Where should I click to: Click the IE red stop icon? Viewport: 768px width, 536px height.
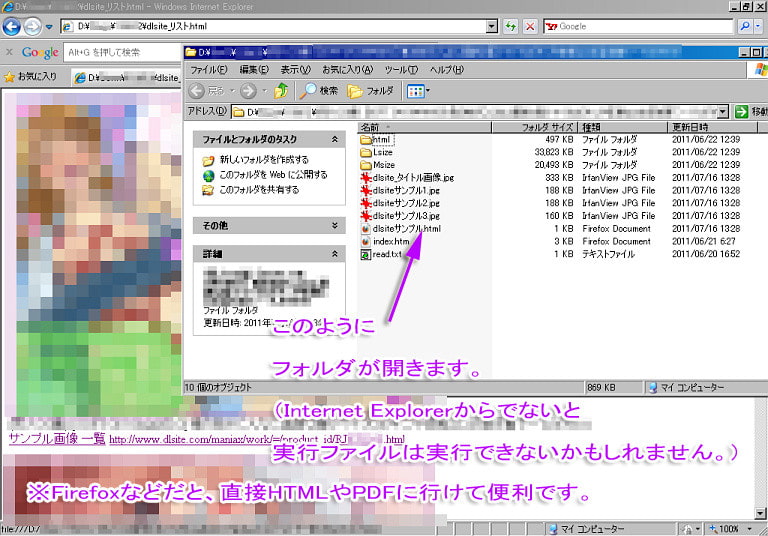[530, 26]
